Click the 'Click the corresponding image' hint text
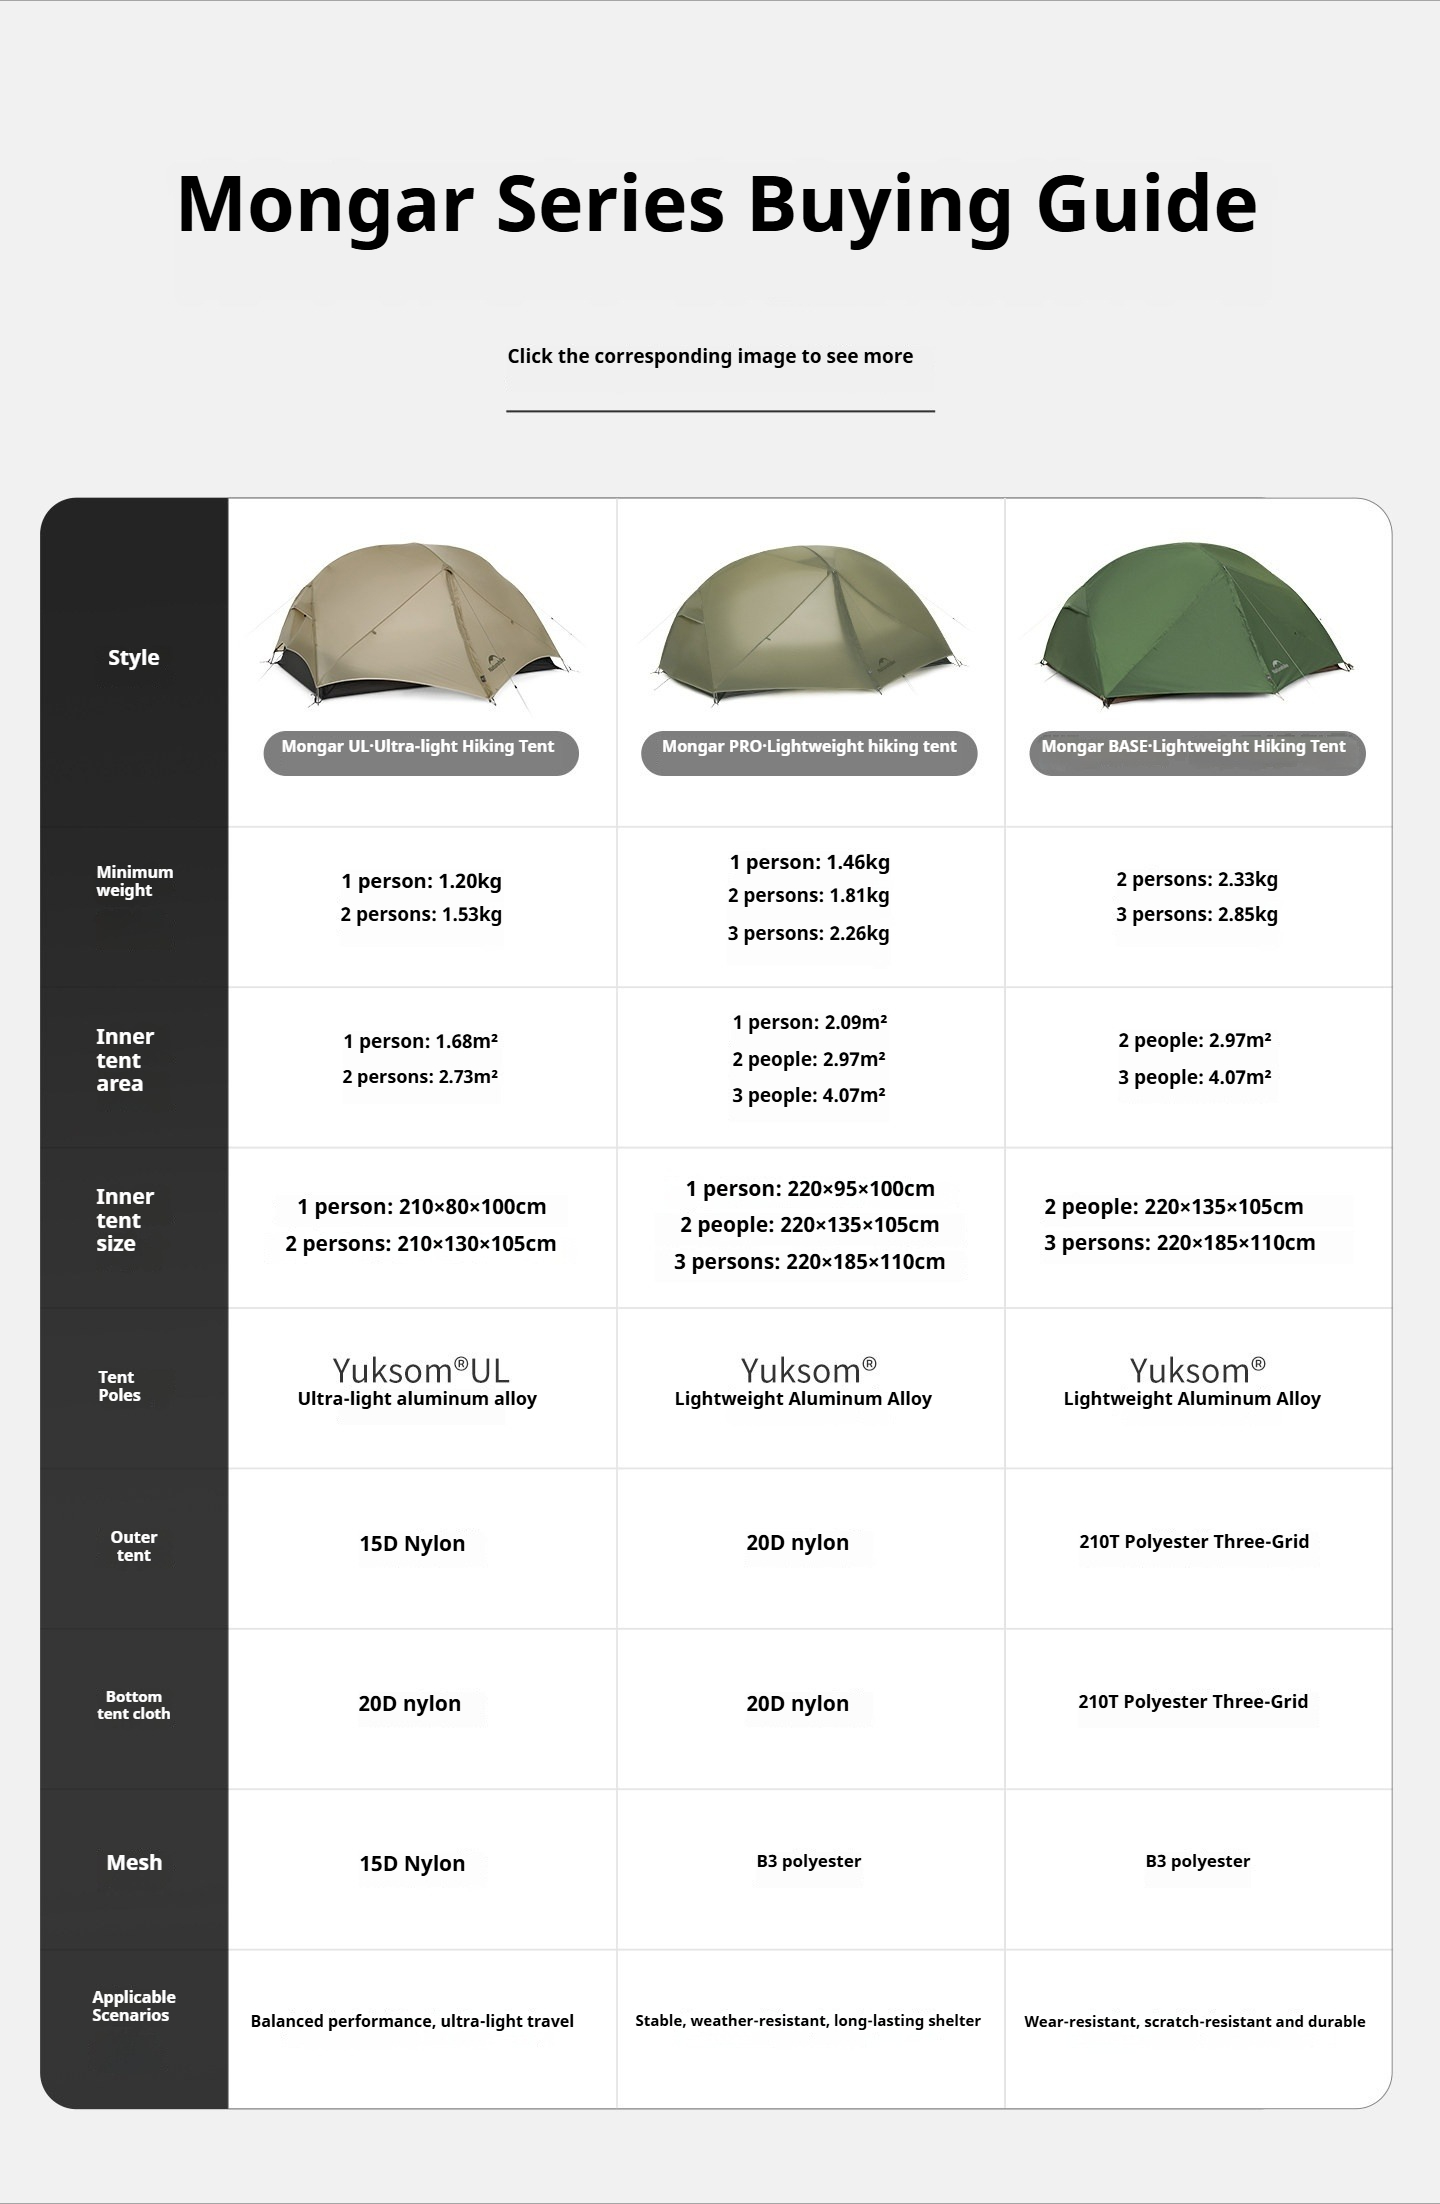This screenshot has height=2204, width=1440. (x=710, y=356)
